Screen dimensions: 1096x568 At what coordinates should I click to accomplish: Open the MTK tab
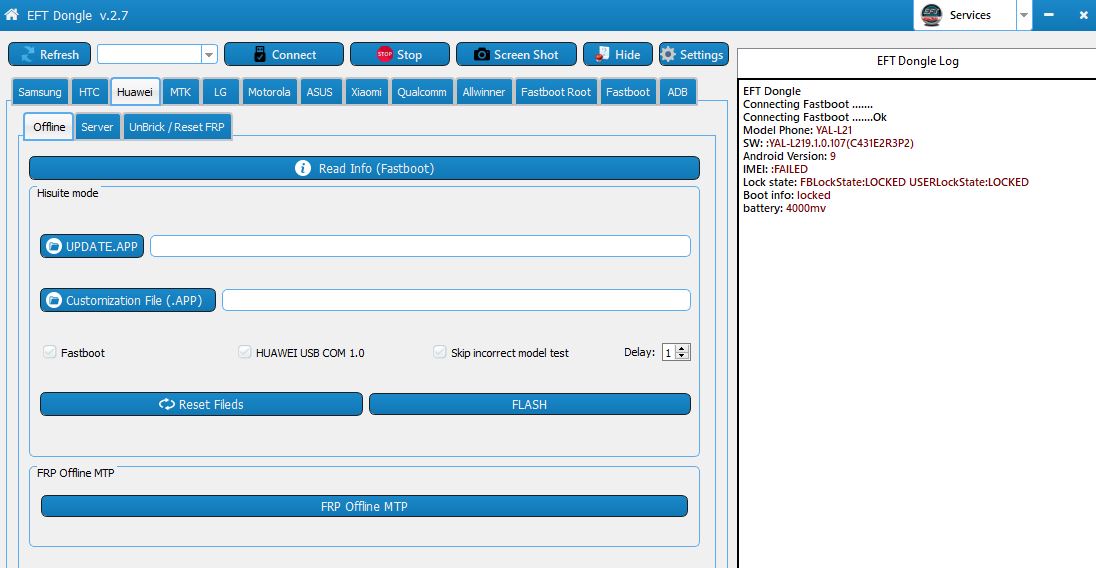[x=180, y=92]
